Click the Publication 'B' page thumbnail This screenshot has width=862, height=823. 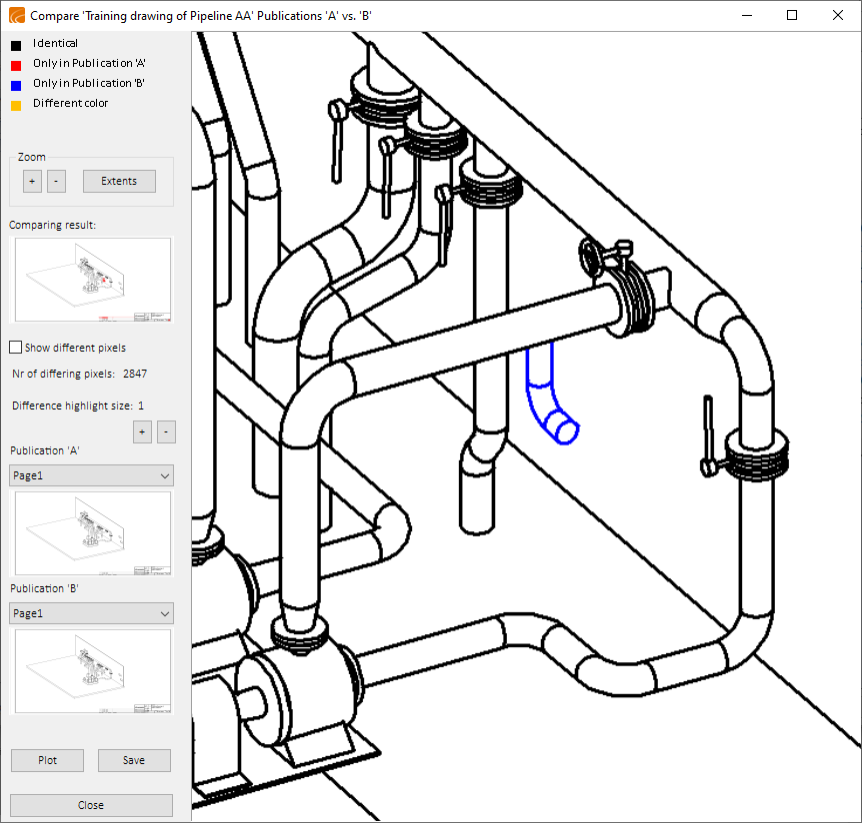pos(91,670)
